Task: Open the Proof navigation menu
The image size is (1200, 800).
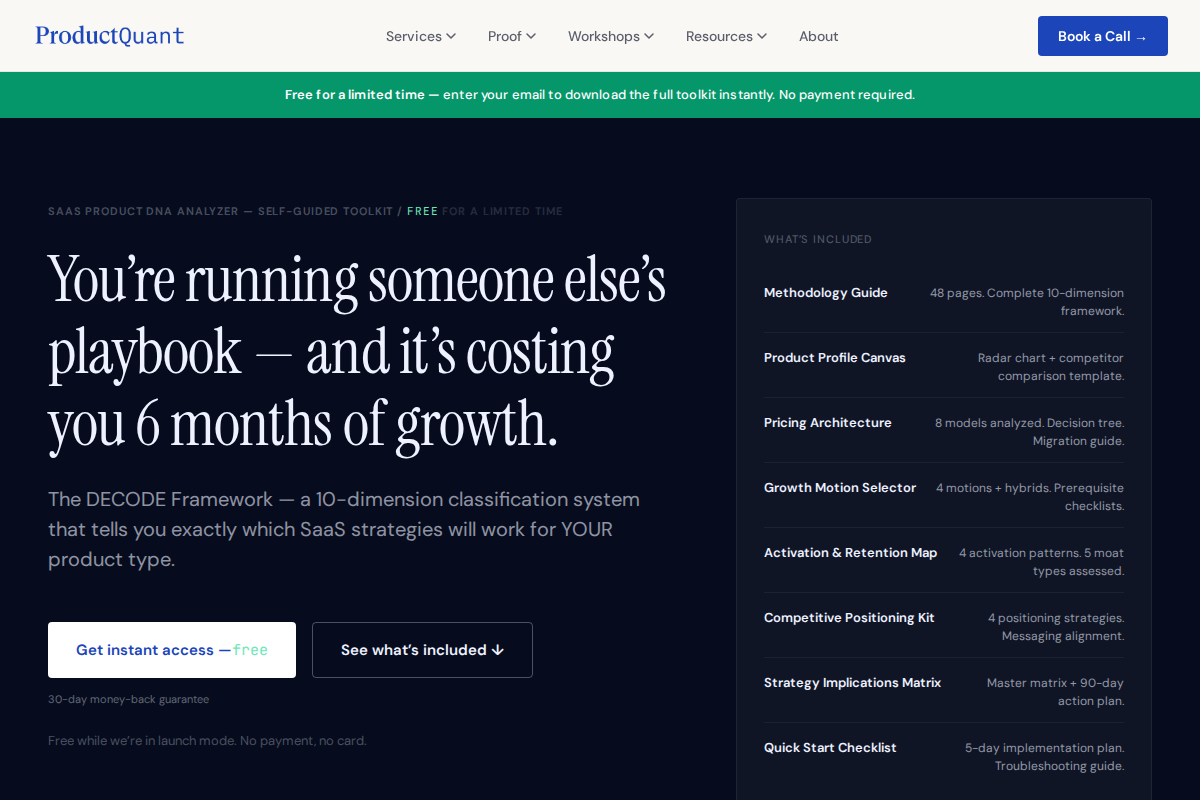Action: click(x=504, y=36)
